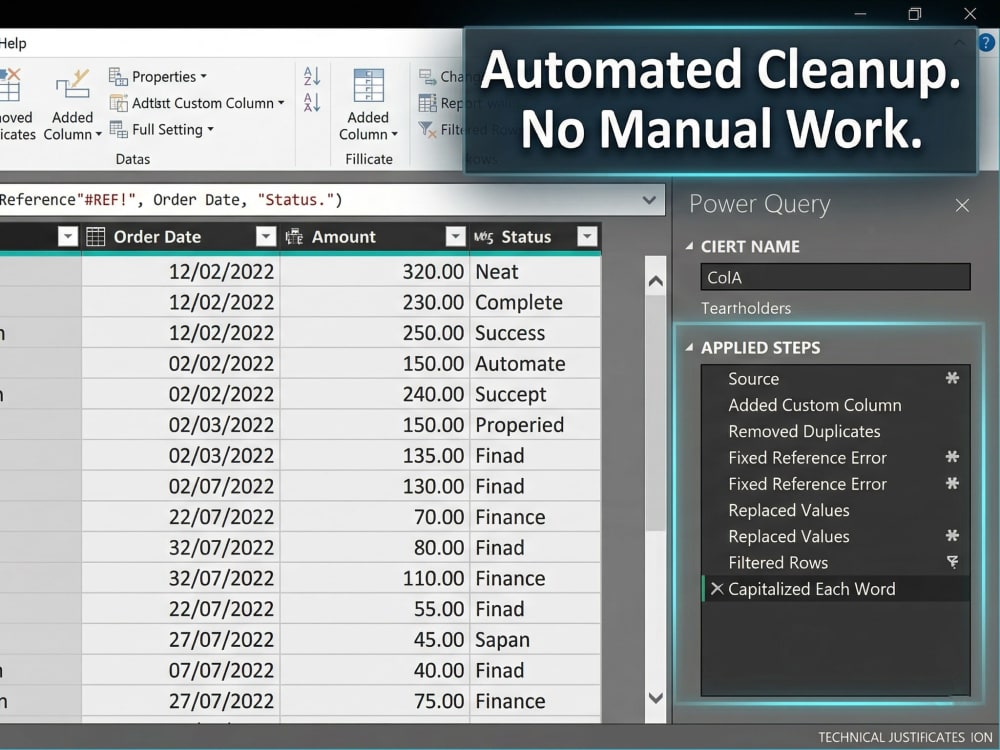Image resolution: width=1000 pixels, height=750 pixels.
Task: Click the Status cell reading Complete
Action: click(x=535, y=302)
